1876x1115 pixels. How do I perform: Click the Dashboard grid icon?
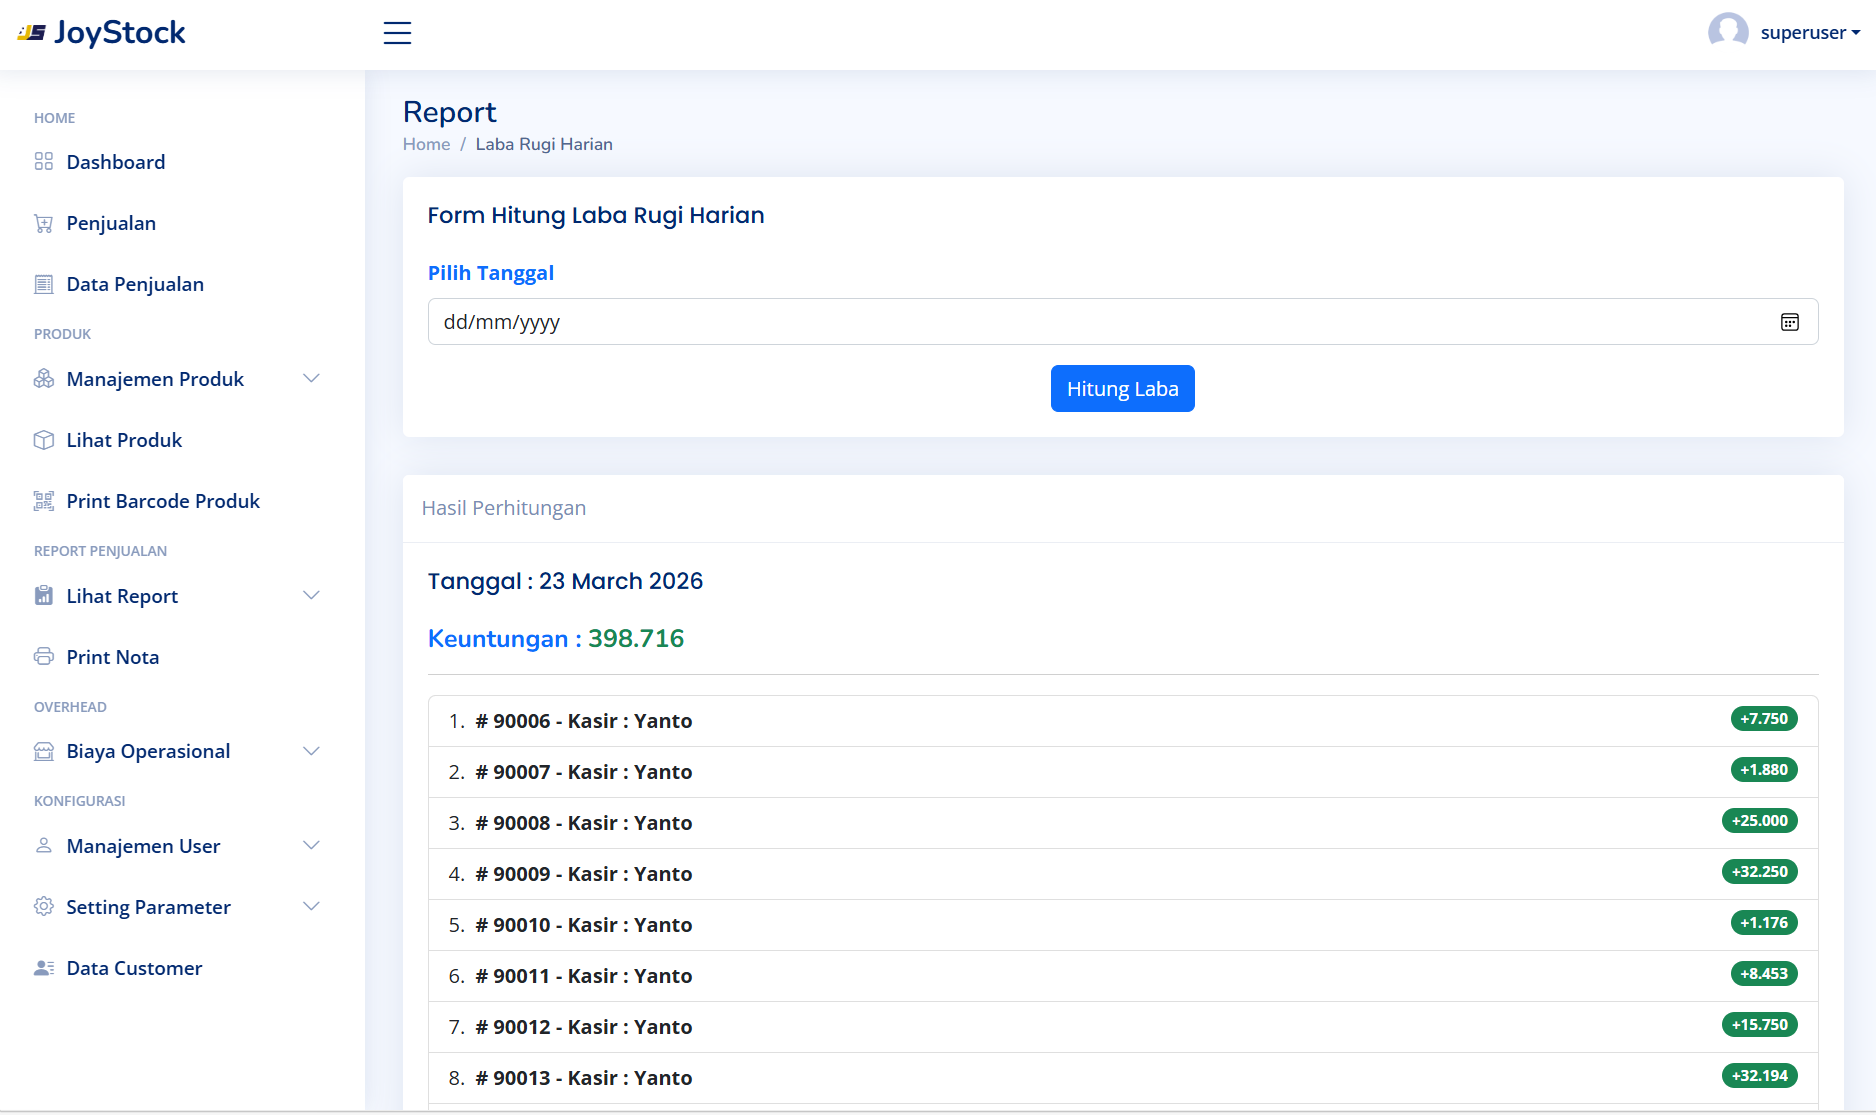(44, 162)
